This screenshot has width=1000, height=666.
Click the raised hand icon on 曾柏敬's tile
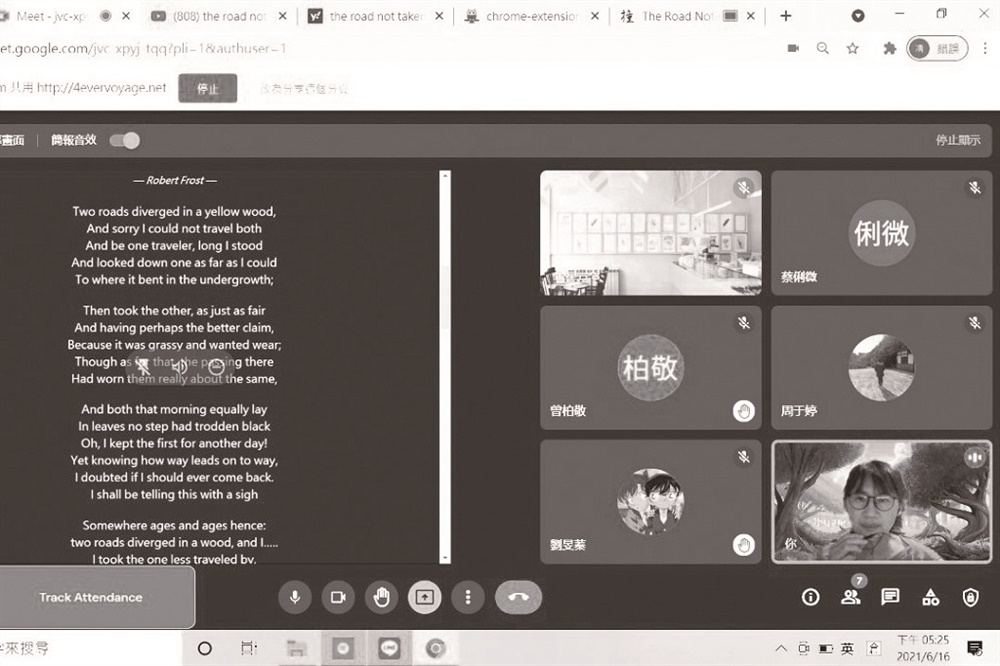point(744,411)
